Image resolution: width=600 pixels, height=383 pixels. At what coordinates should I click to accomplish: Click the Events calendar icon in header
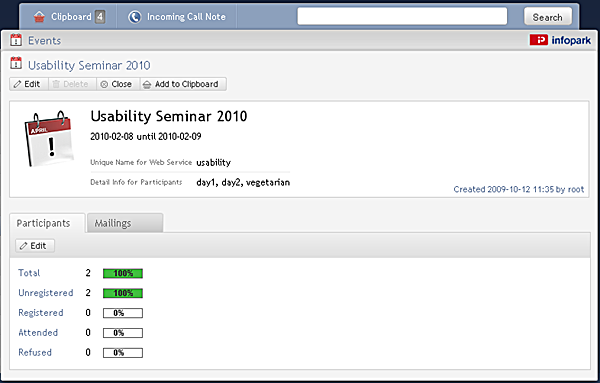coord(16,40)
